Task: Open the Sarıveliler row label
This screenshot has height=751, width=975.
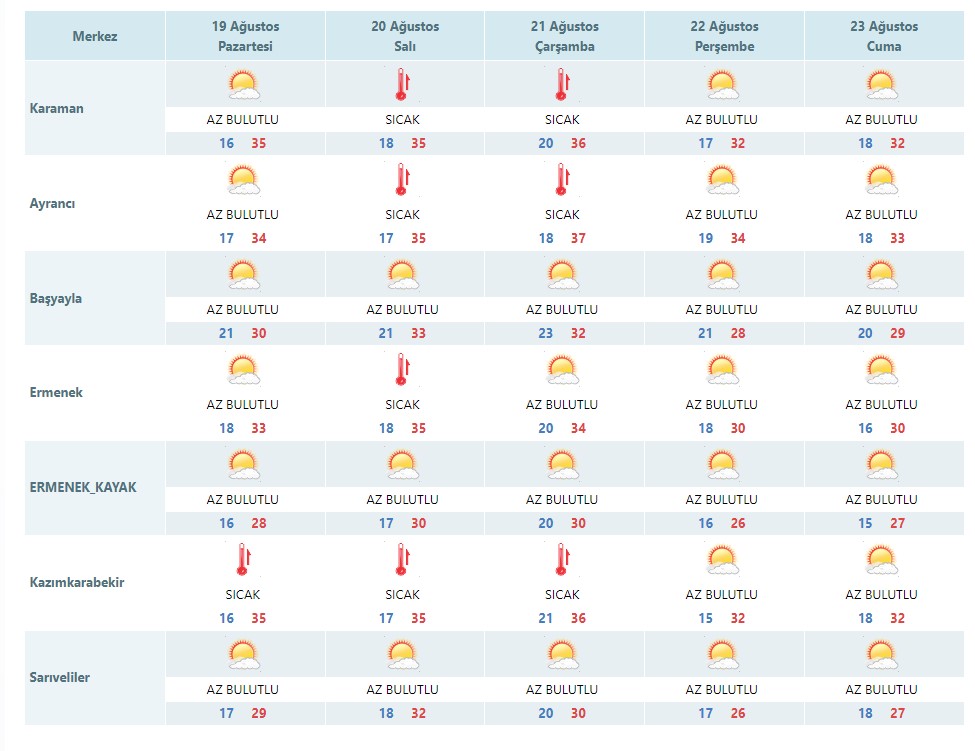Action: (x=60, y=678)
